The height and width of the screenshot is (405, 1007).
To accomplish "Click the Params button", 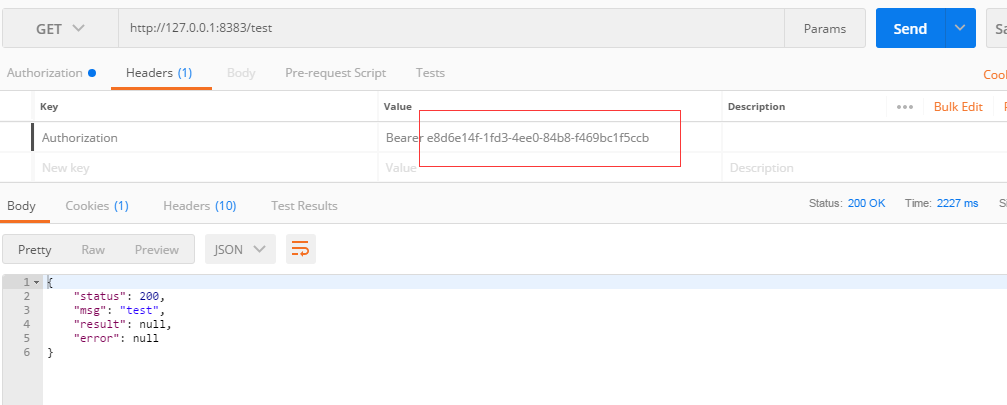I will point(825,29).
